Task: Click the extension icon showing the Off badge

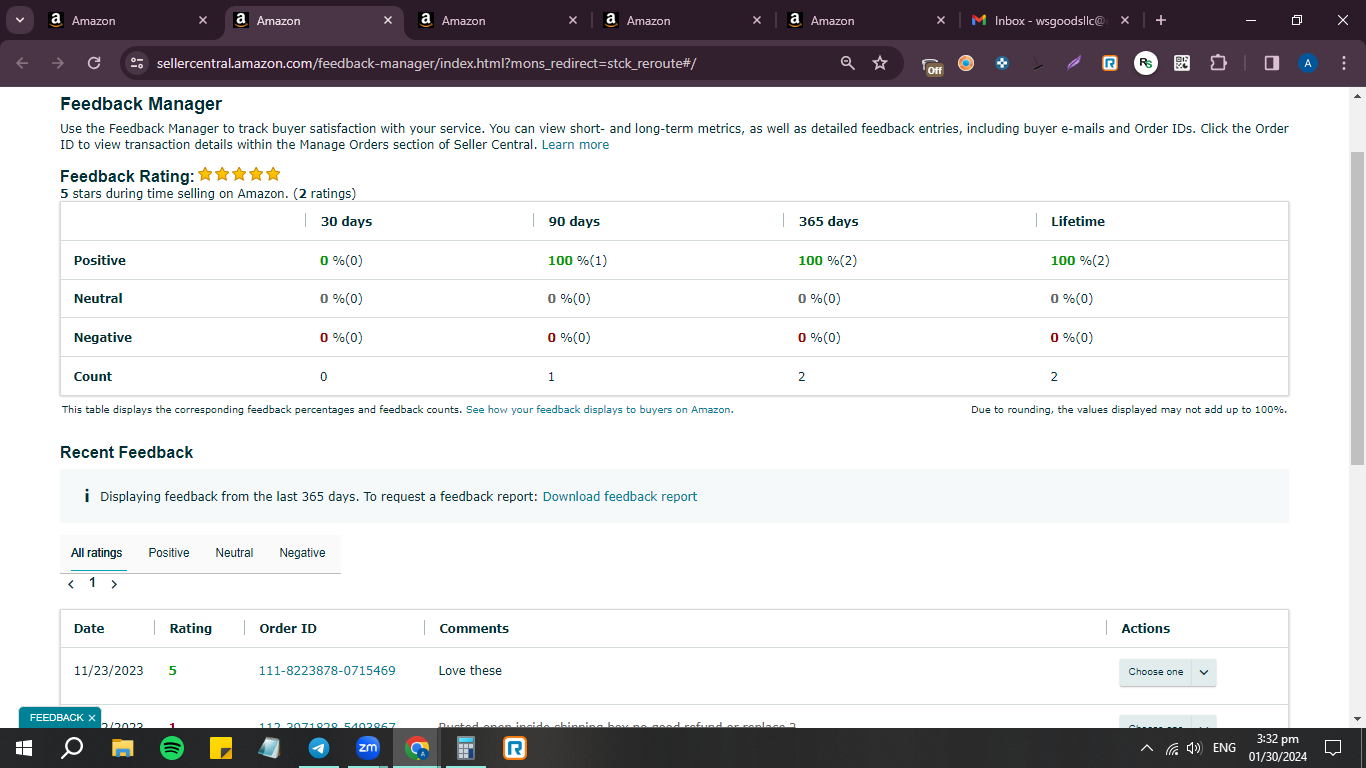Action: pyautogui.click(x=932, y=64)
